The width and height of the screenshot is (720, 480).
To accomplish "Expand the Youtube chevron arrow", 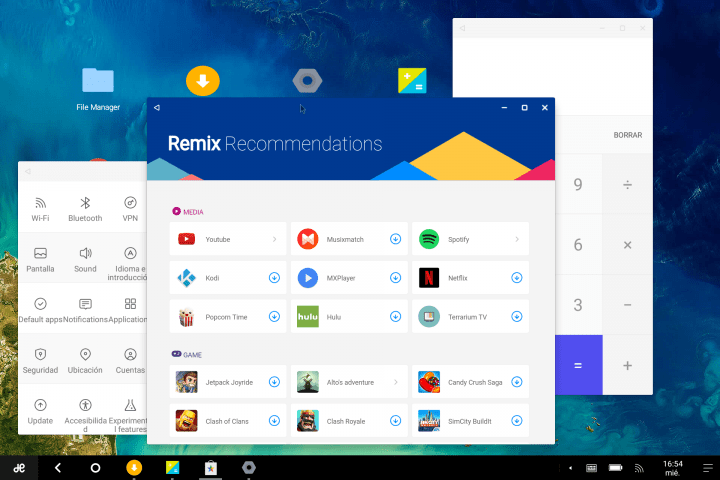I will (x=274, y=239).
